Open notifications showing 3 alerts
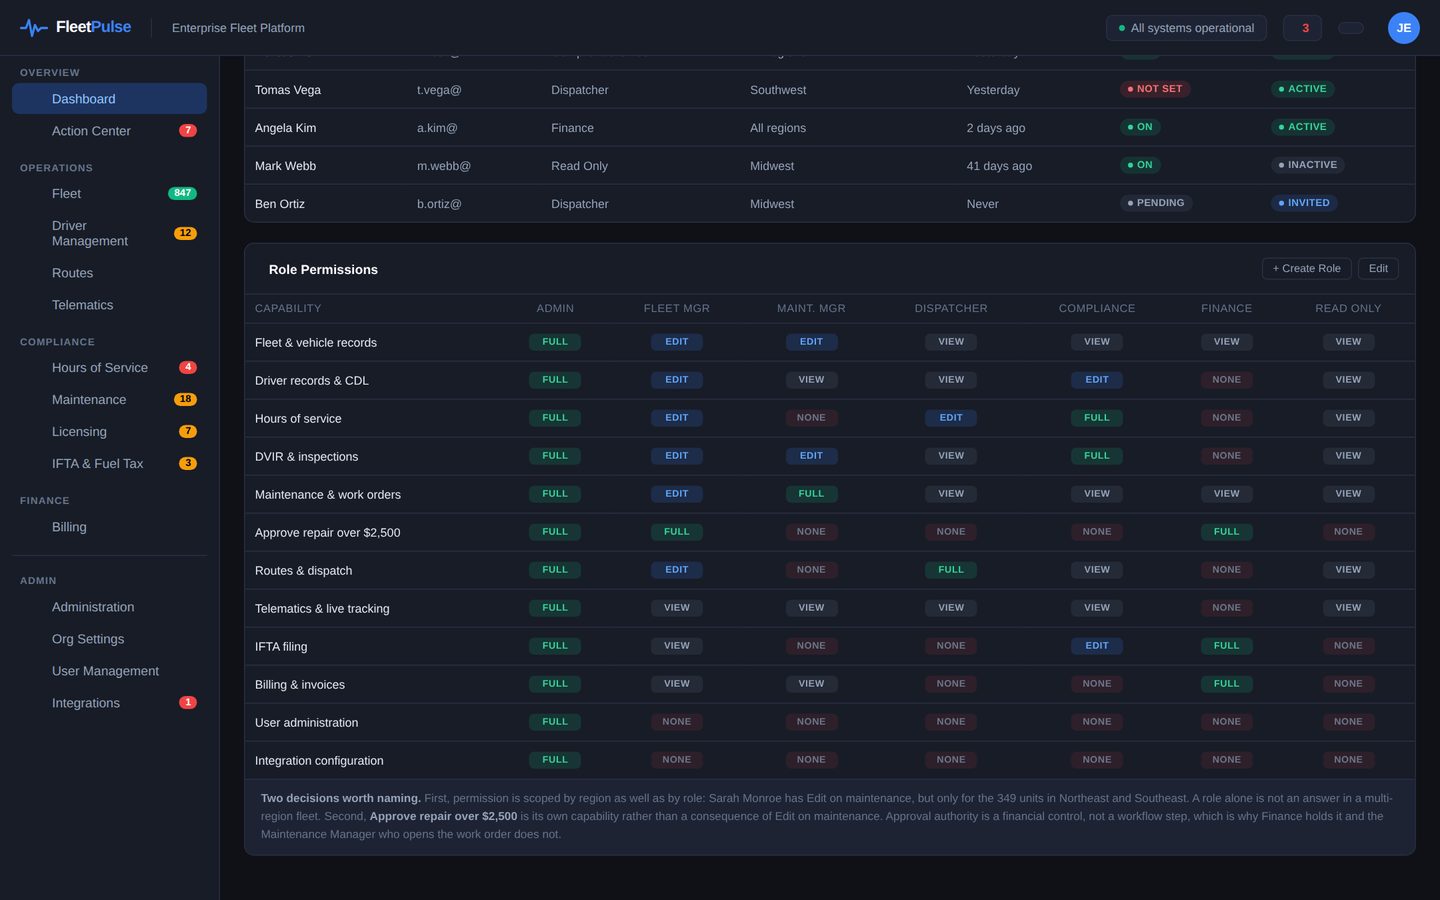Screen dimensions: 1440x900 (1302, 28)
